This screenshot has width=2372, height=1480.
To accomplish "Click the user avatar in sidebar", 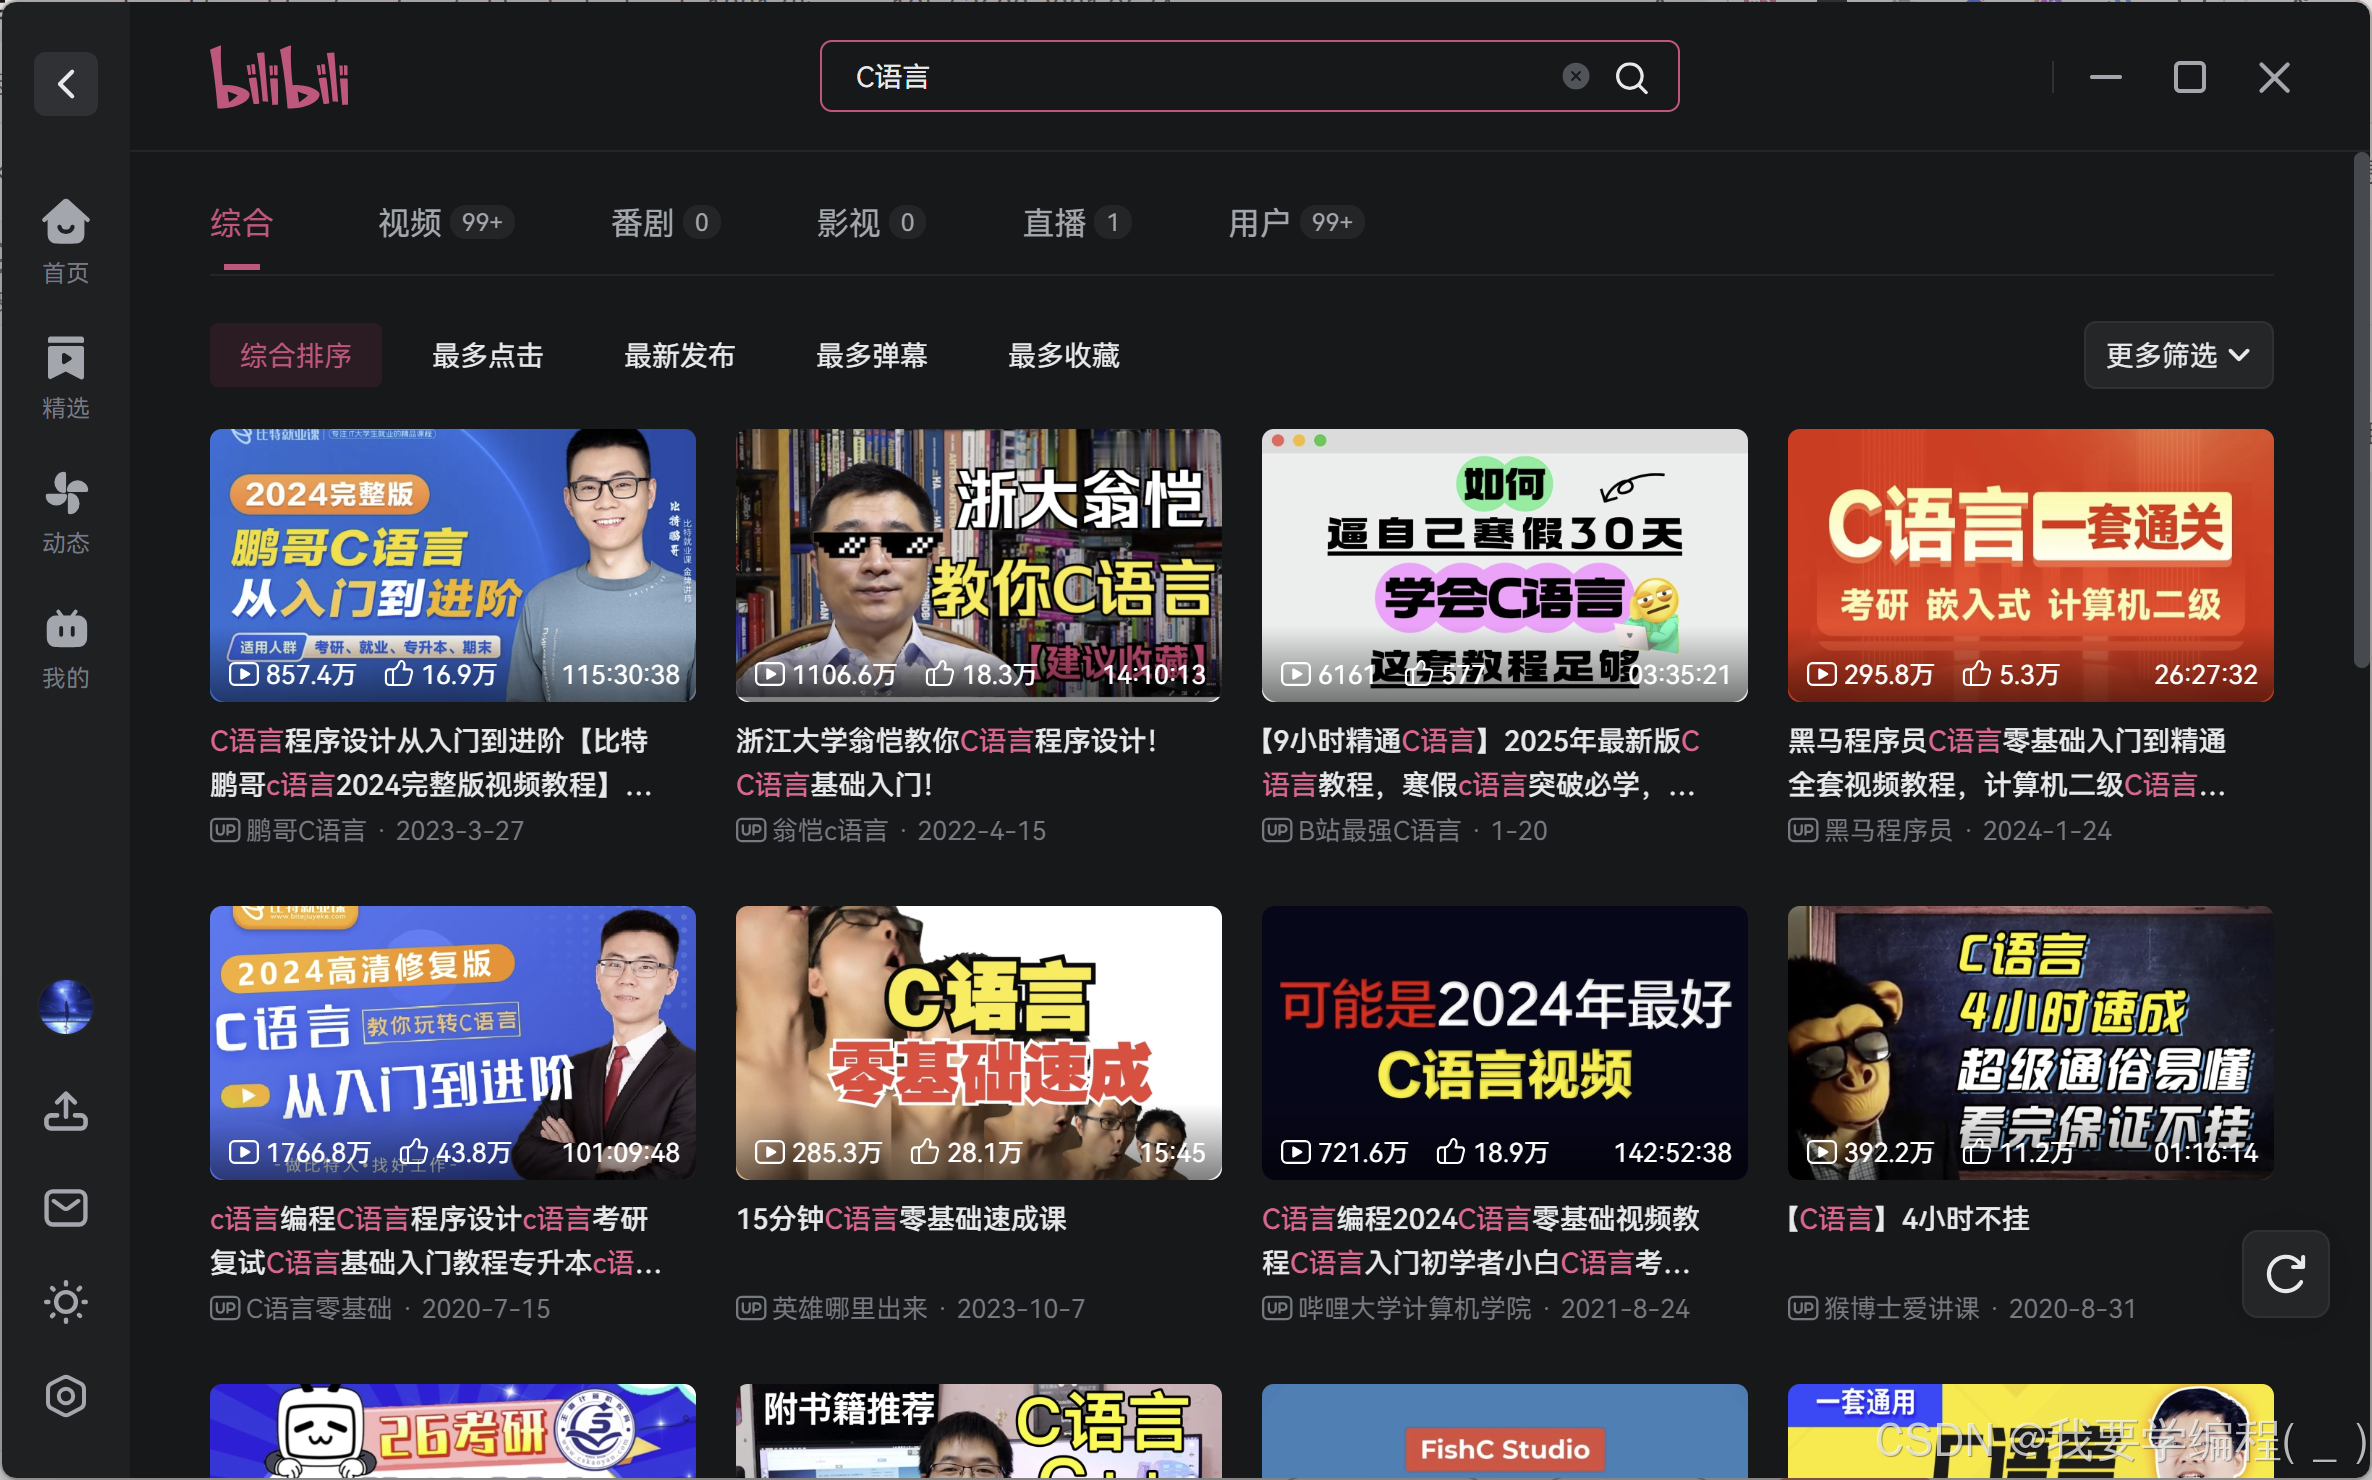I will tap(66, 1006).
